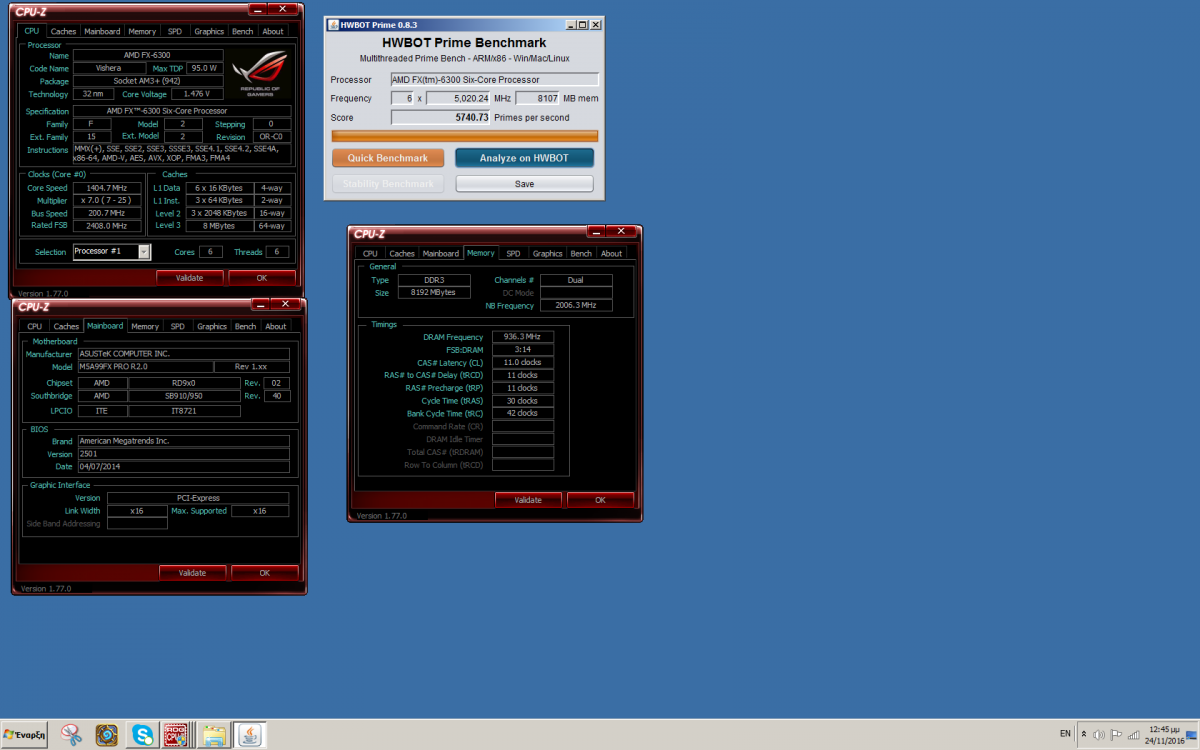1200x750 pixels.
Task: Open Caches tab in the CPU-Z CPU window
Action: 64,31
